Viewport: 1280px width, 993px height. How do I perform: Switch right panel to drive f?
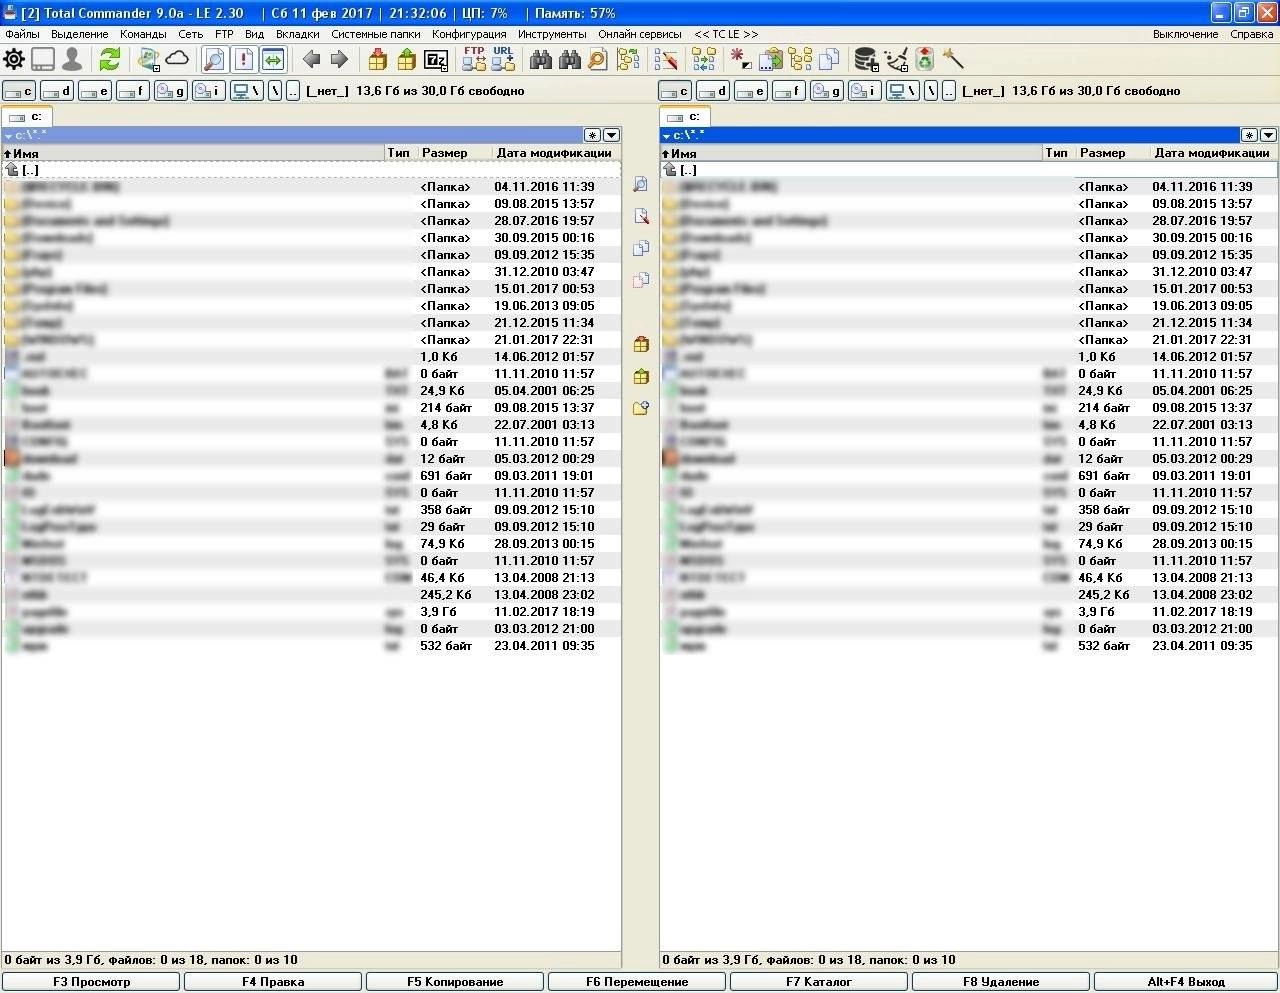(x=789, y=91)
